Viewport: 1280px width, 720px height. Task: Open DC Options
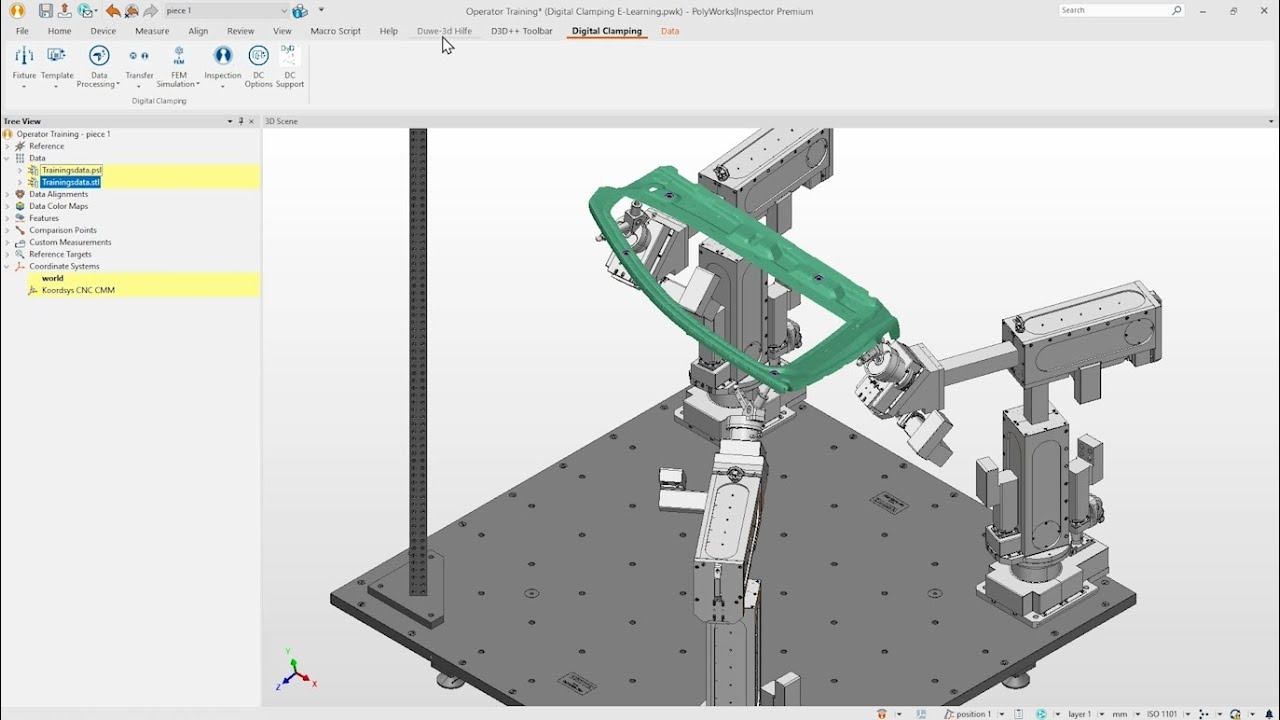pos(258,66)
